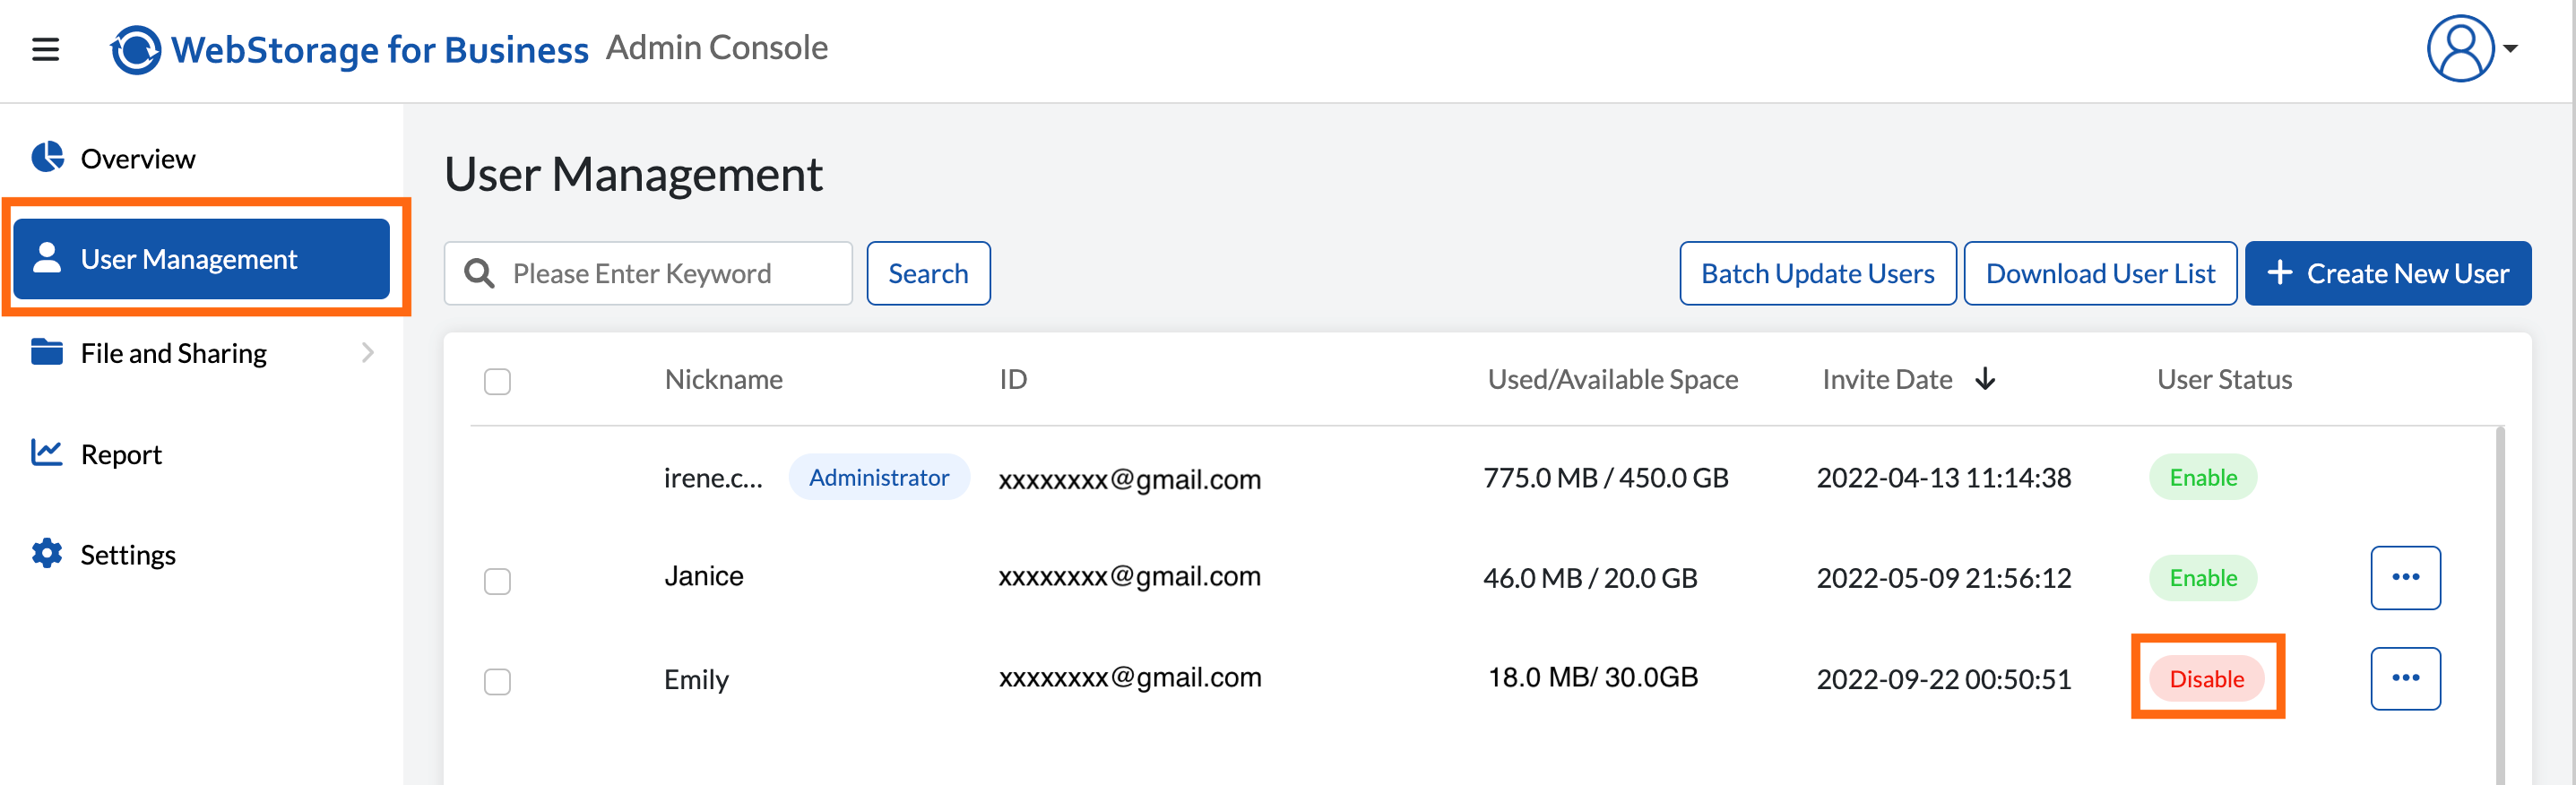This screenshot has width=2576, height=785.
Task: Expand the account dropdown arrow
Action: coord(2510,48)
